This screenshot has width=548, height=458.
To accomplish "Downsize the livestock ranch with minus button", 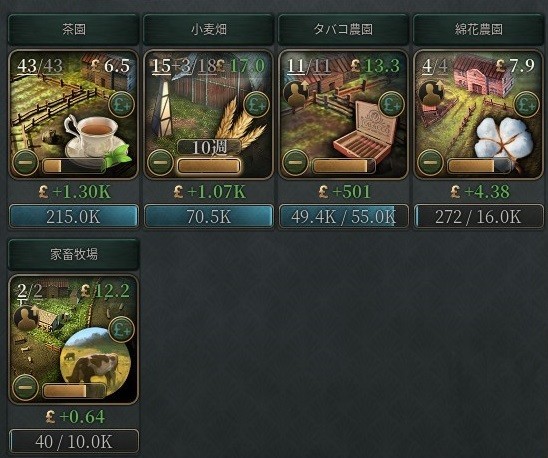I will coord(25,387).
